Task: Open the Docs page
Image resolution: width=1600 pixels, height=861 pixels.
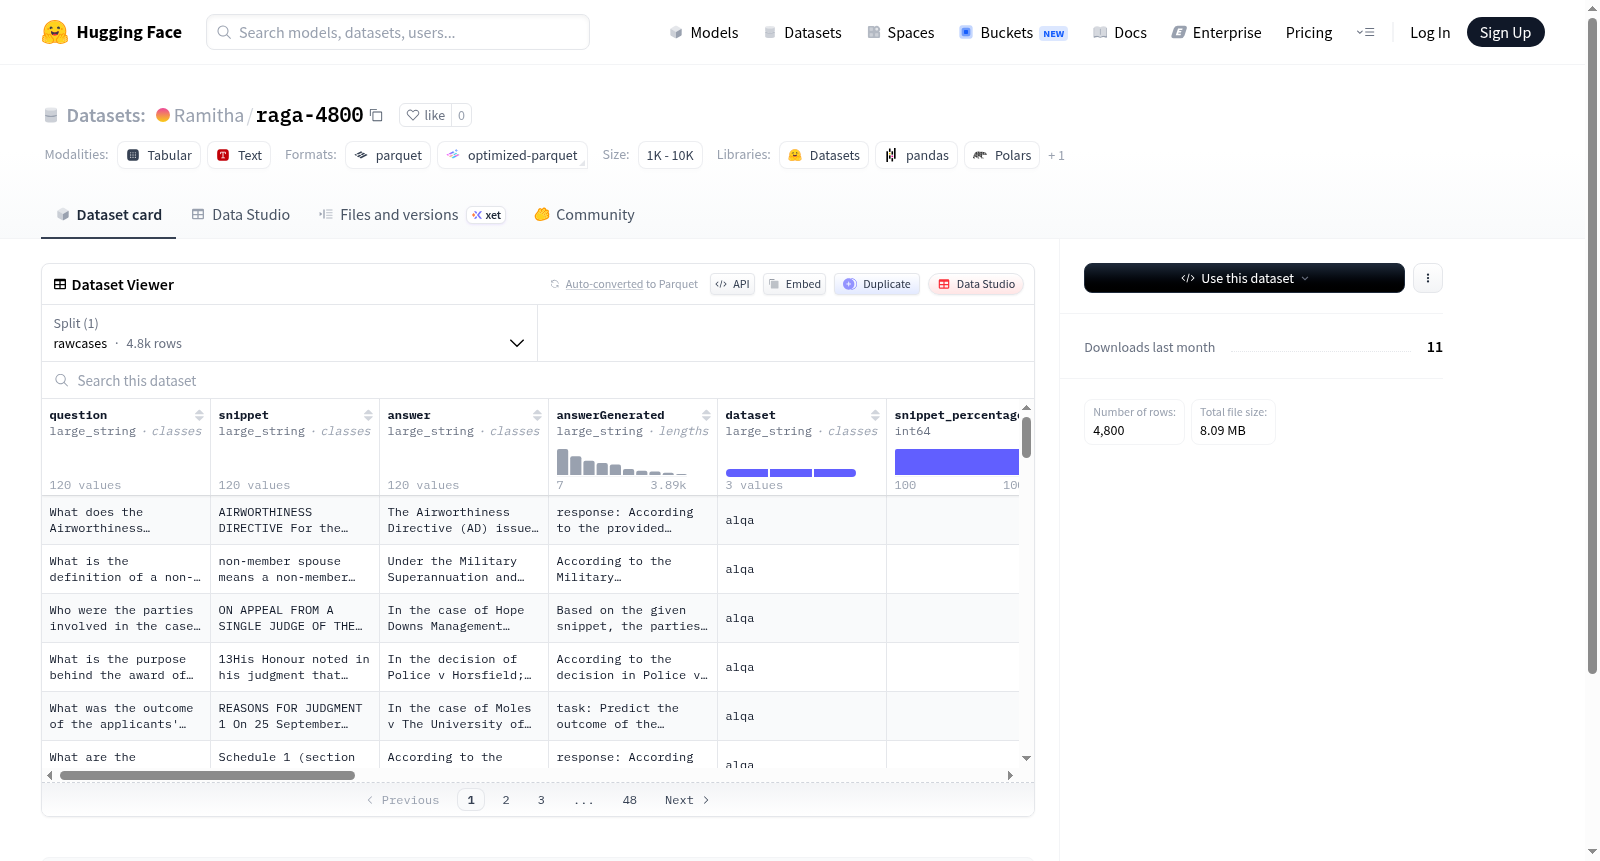Action: [x=1120, y=32]
